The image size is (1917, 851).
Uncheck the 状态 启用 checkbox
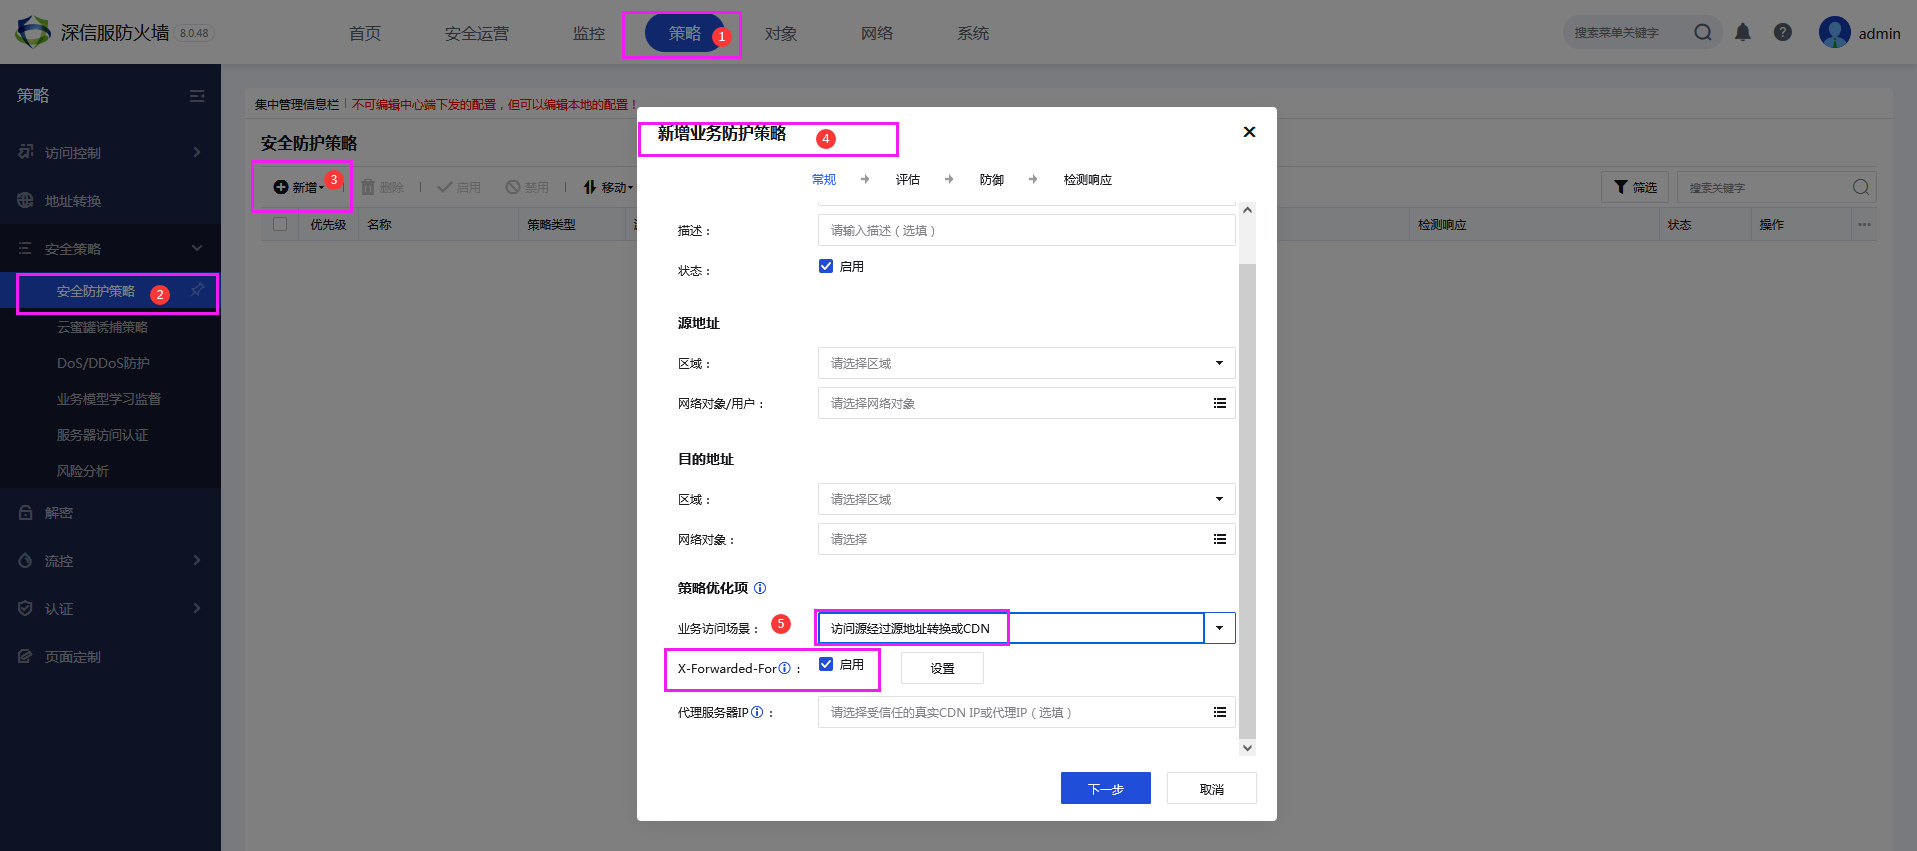coord(826,266)
